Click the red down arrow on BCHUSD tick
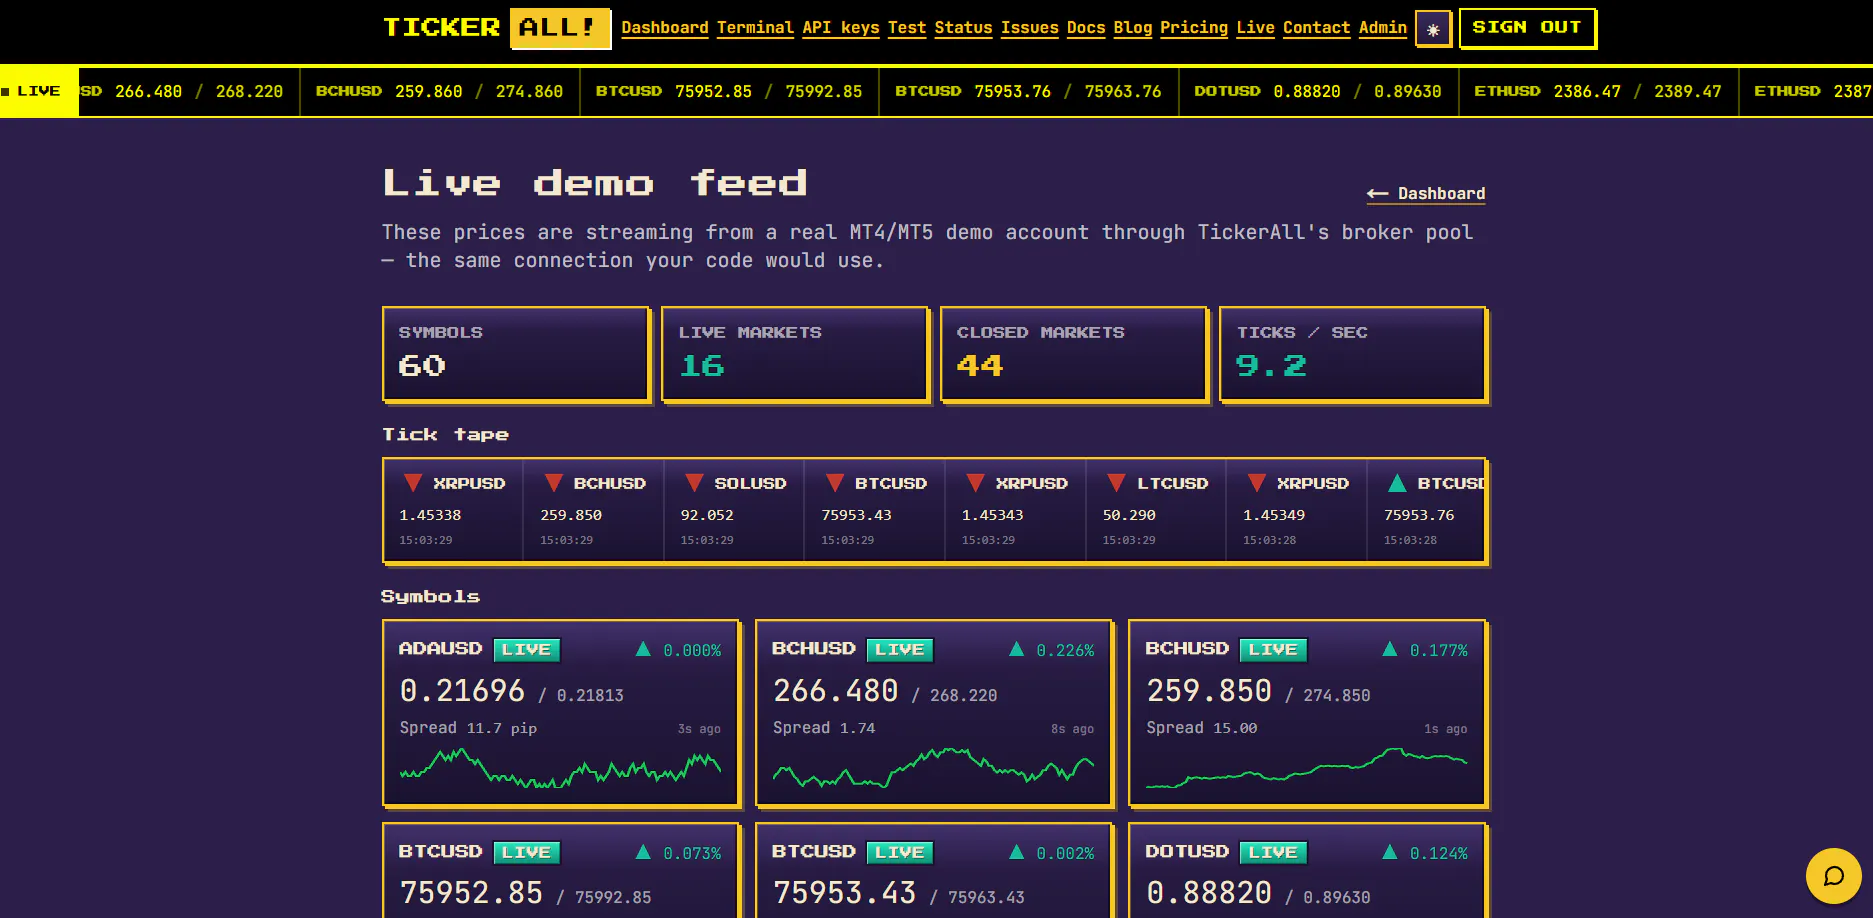This screenshot has width=1873, height=918. [553, 483]
